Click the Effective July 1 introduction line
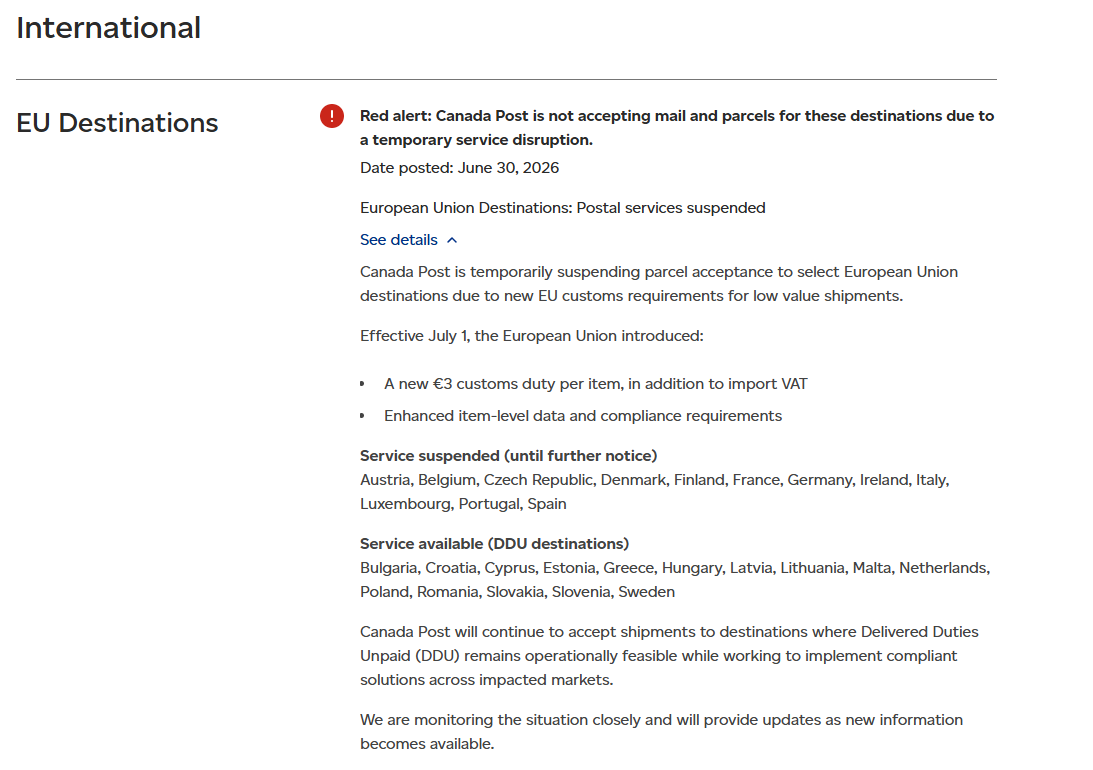 532,336
